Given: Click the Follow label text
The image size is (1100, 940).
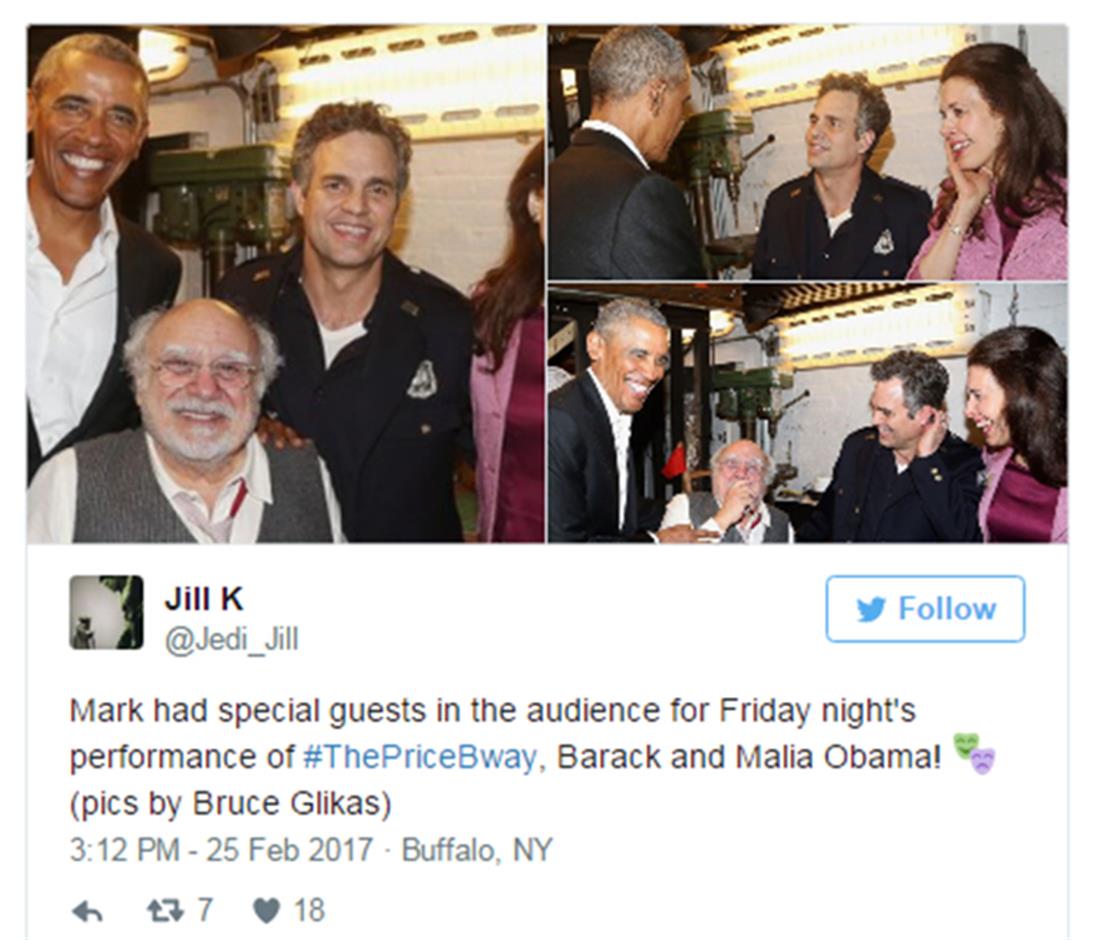Looking at the screenshot, I should tap(947, 609).
